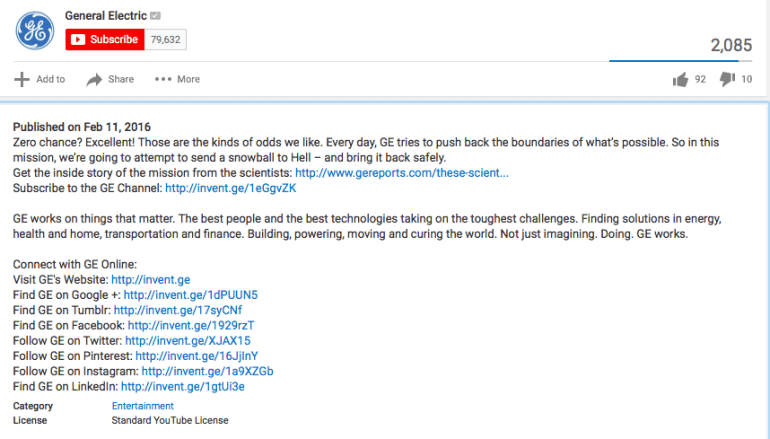
Task: Click the Zero chance? Excellent! description line
Action: click(366, 150)
